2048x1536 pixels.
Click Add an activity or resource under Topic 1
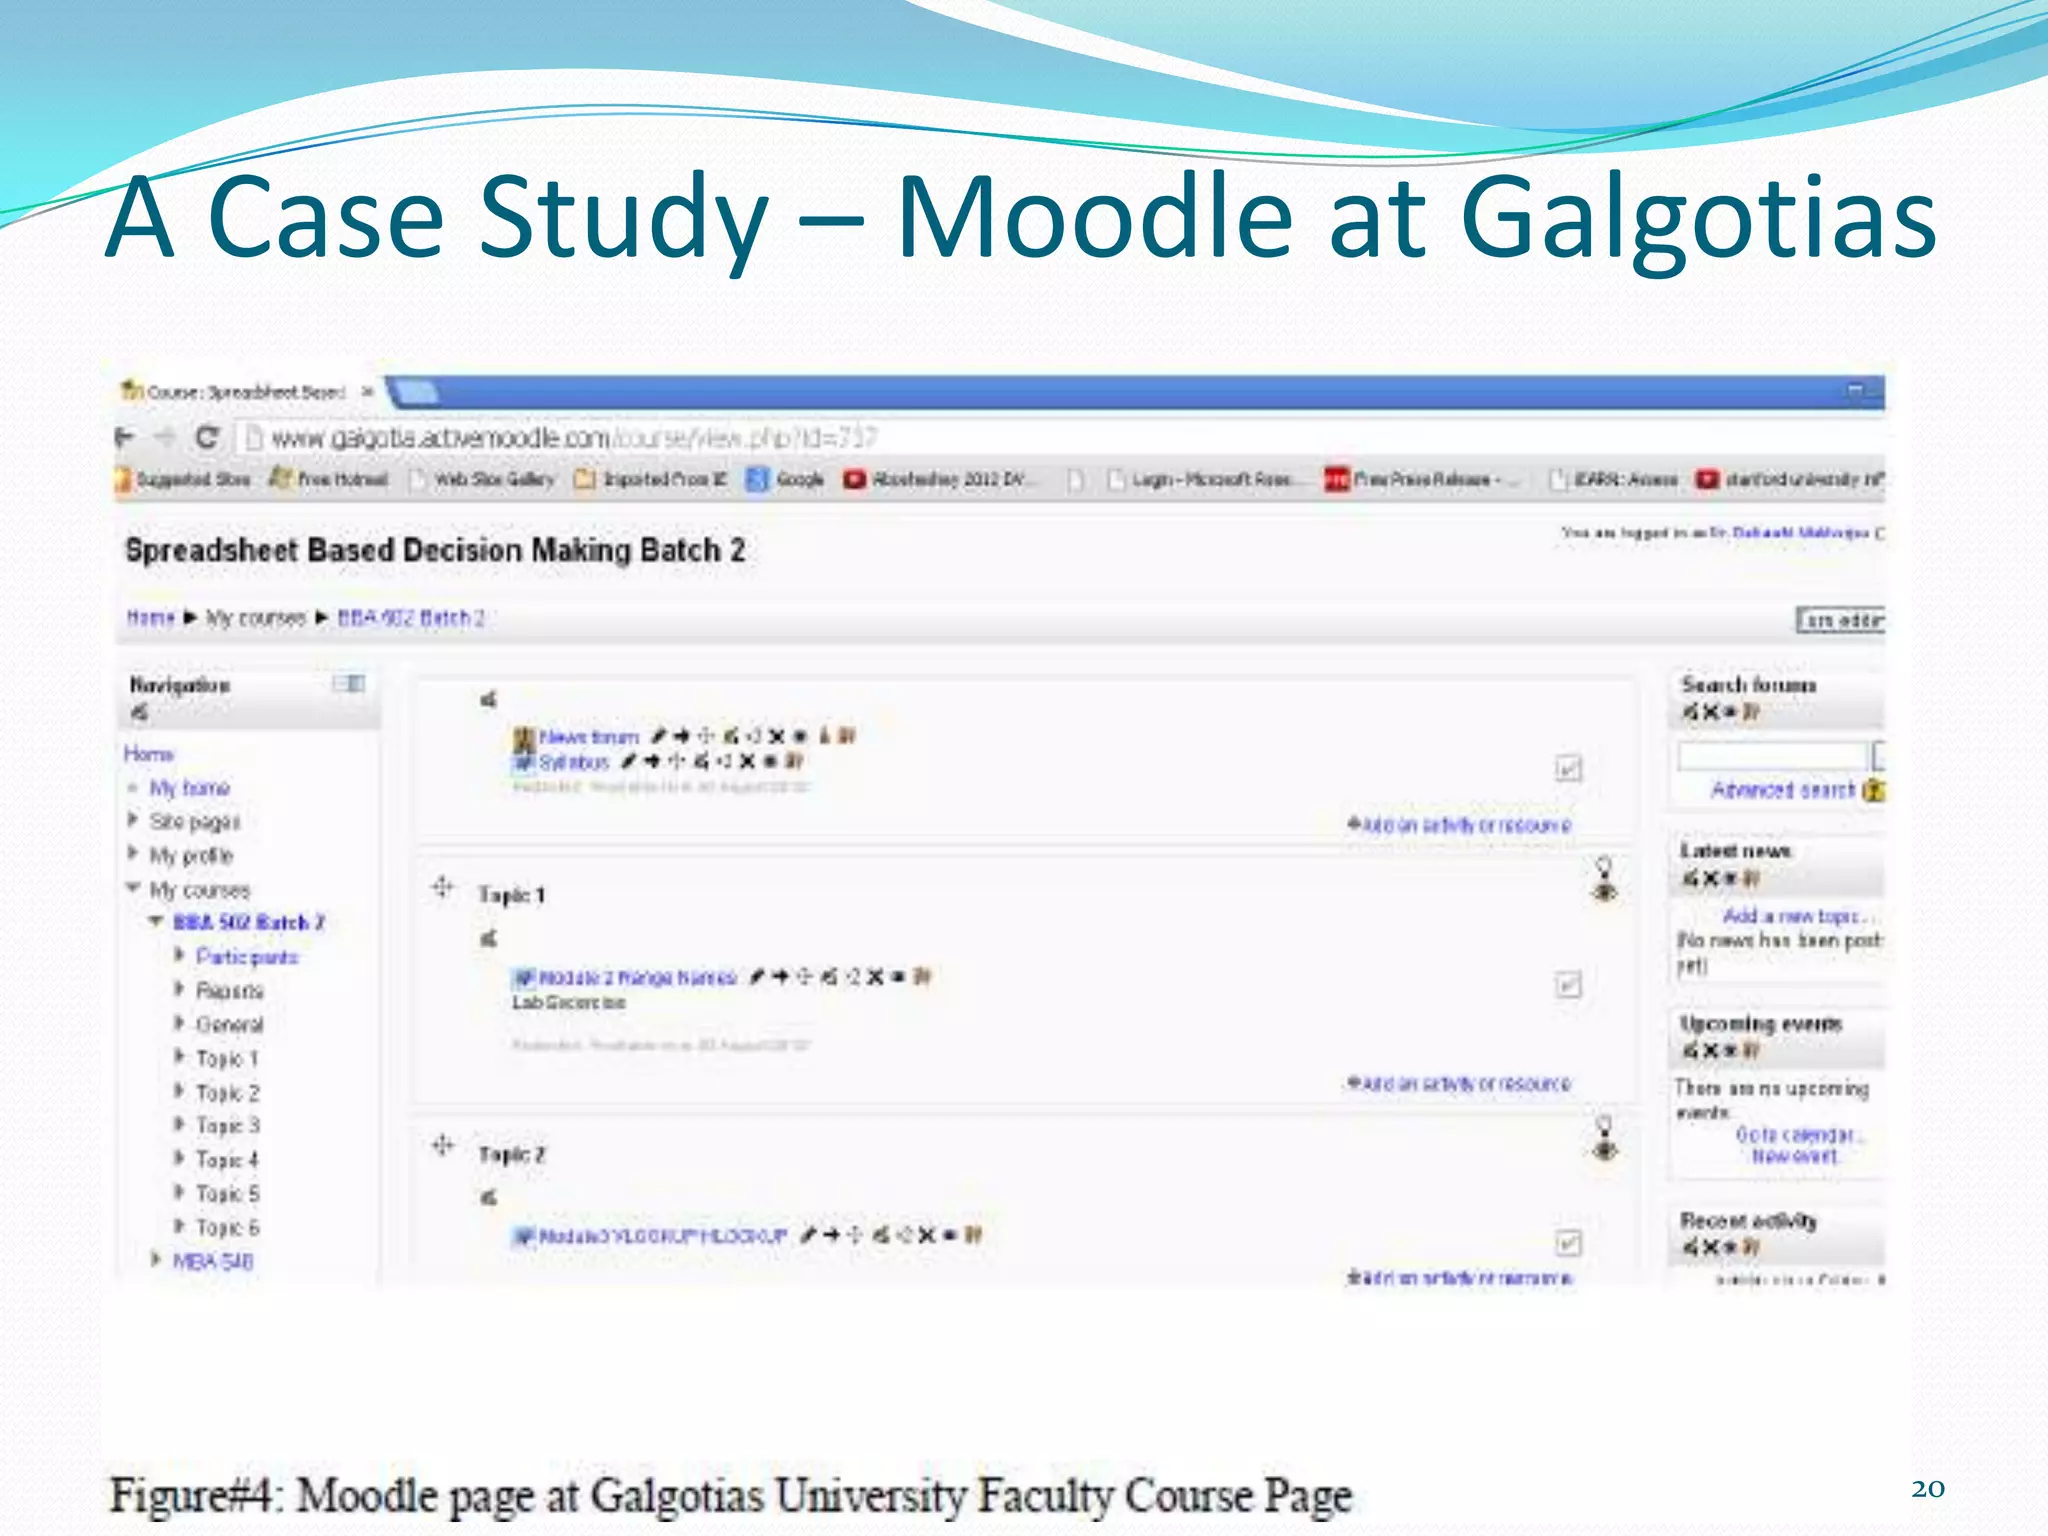pyautogui.click(x=1459, y=1084)
